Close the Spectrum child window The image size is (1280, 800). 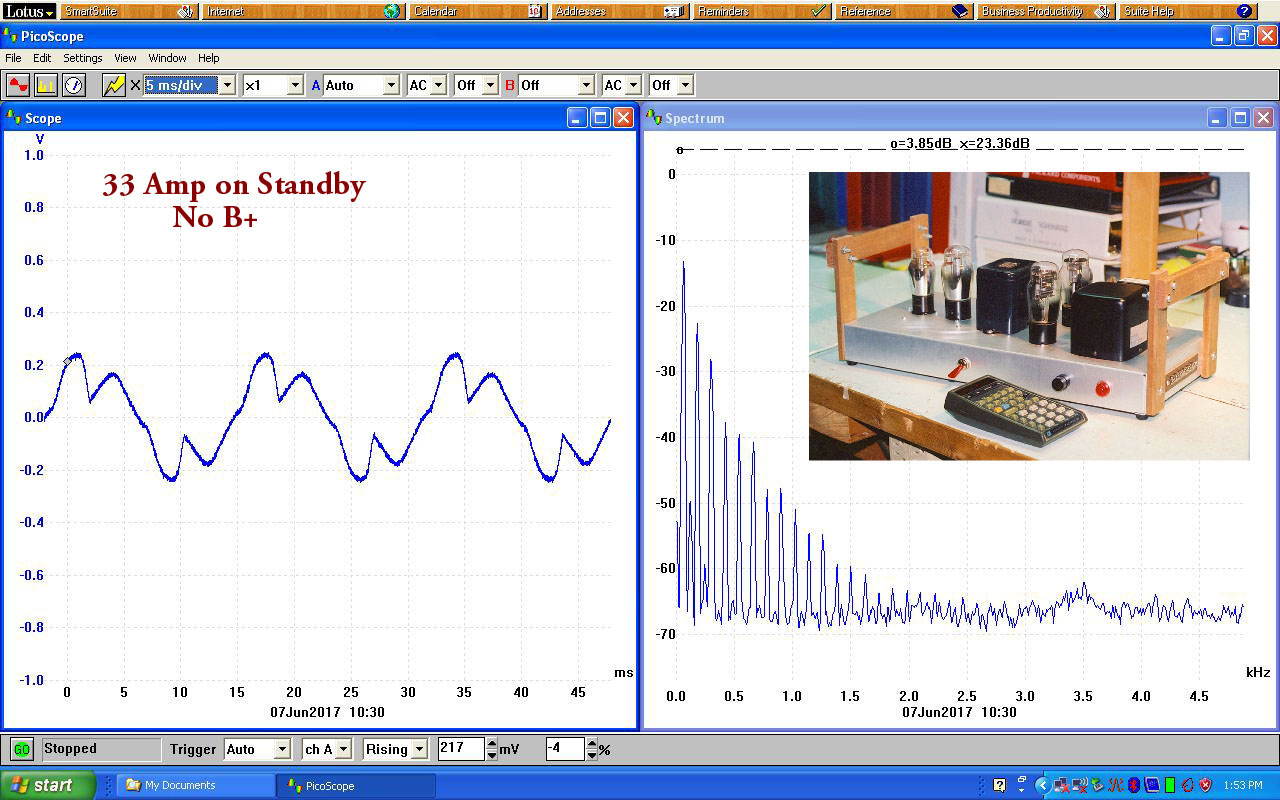click(1263, 118)
